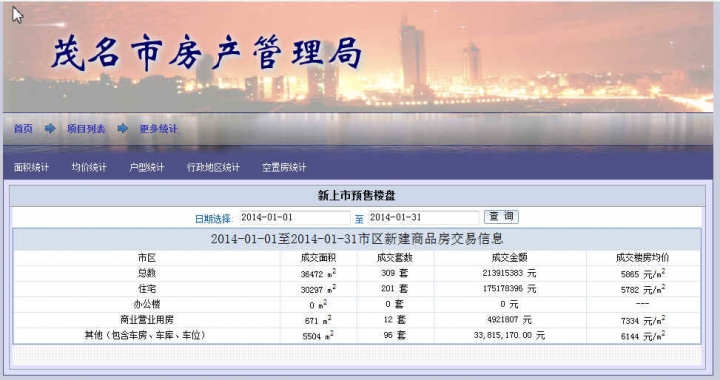Click the 茂名市房产管理局 banner title
Image resolution: width=720 pixels, height=380 pixels.
(x=206, y=53)
